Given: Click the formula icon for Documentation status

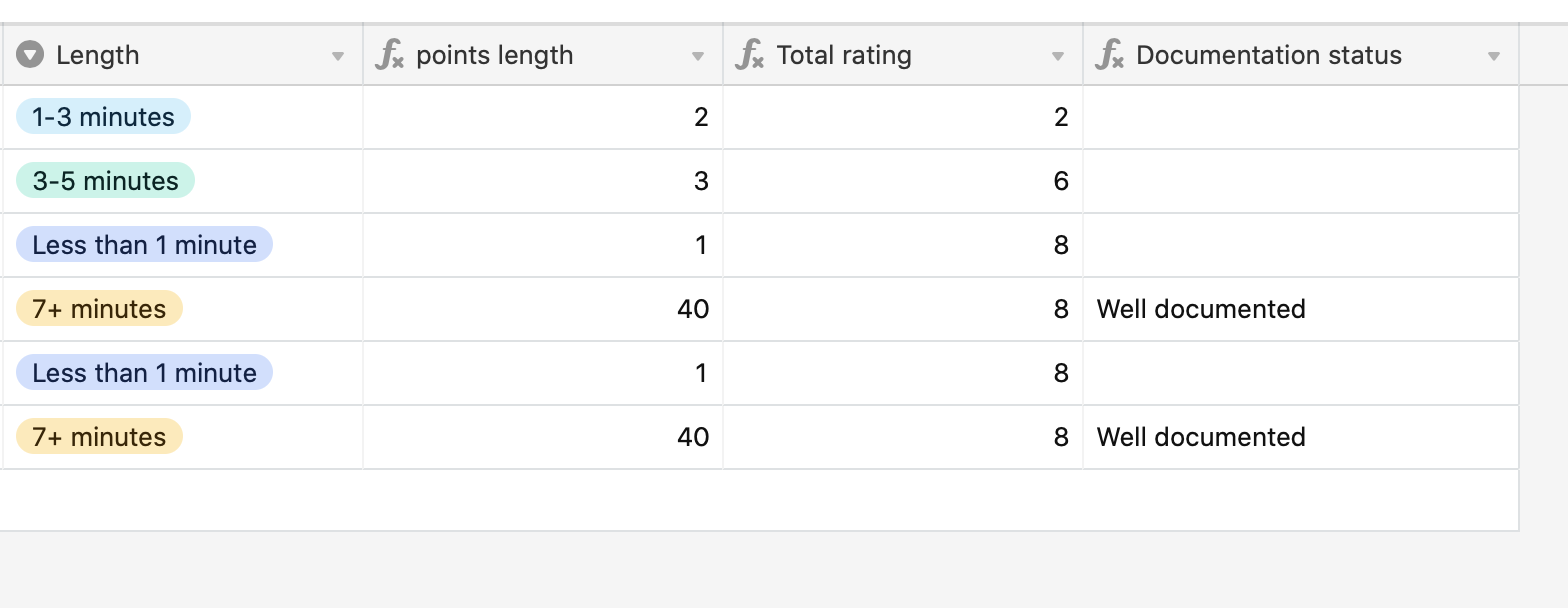Looking at the screenshot, I should [x=1110, y=55].
